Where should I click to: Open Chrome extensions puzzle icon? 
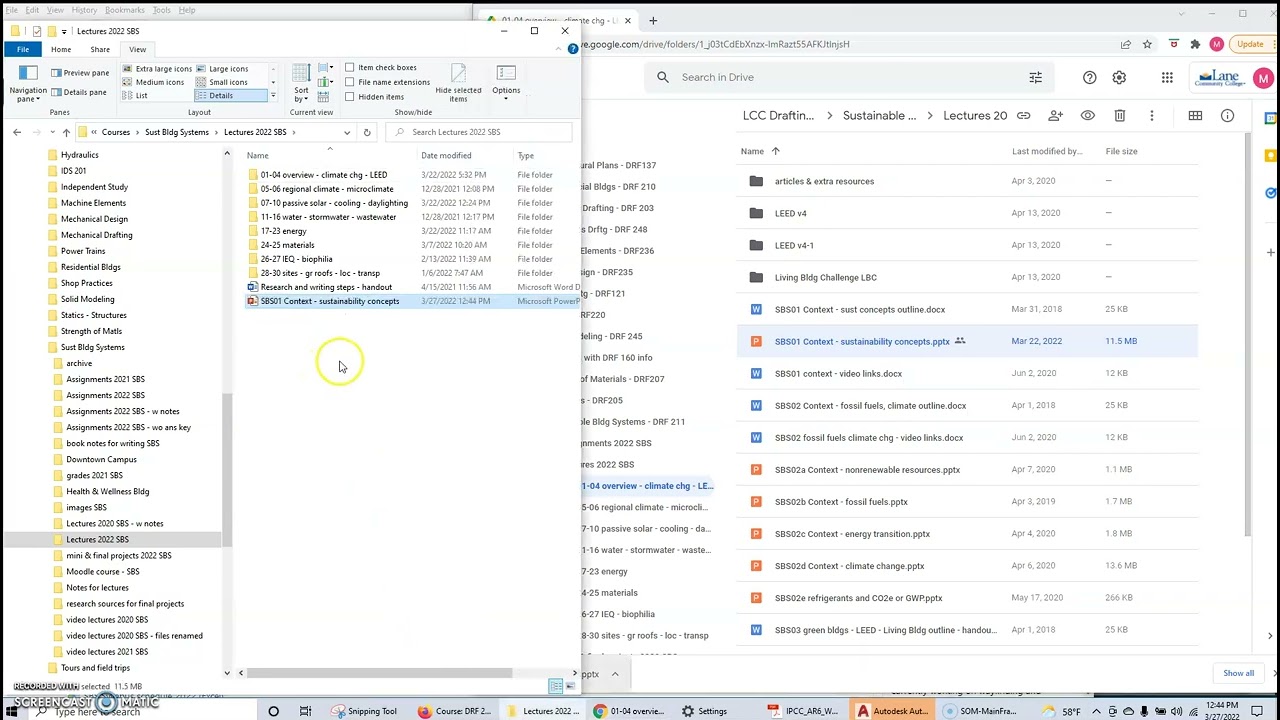coord(1195,44)
